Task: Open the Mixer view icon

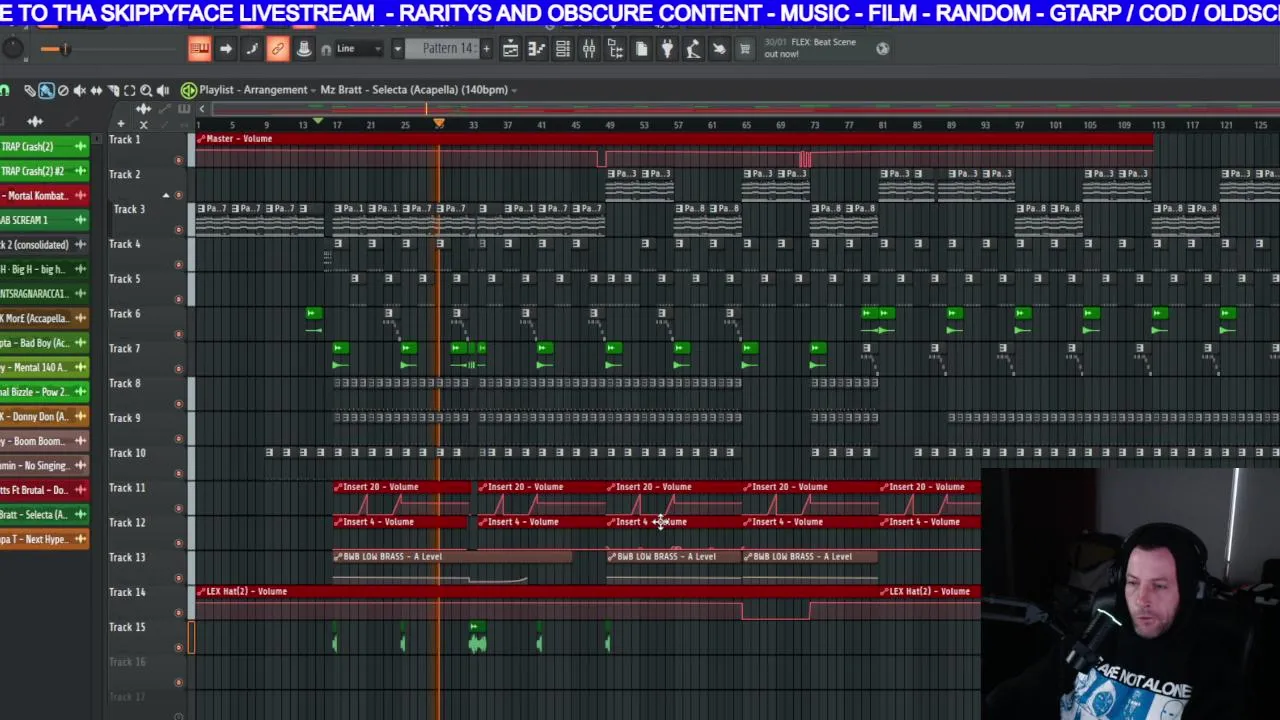Action: [x=589, y=49]
